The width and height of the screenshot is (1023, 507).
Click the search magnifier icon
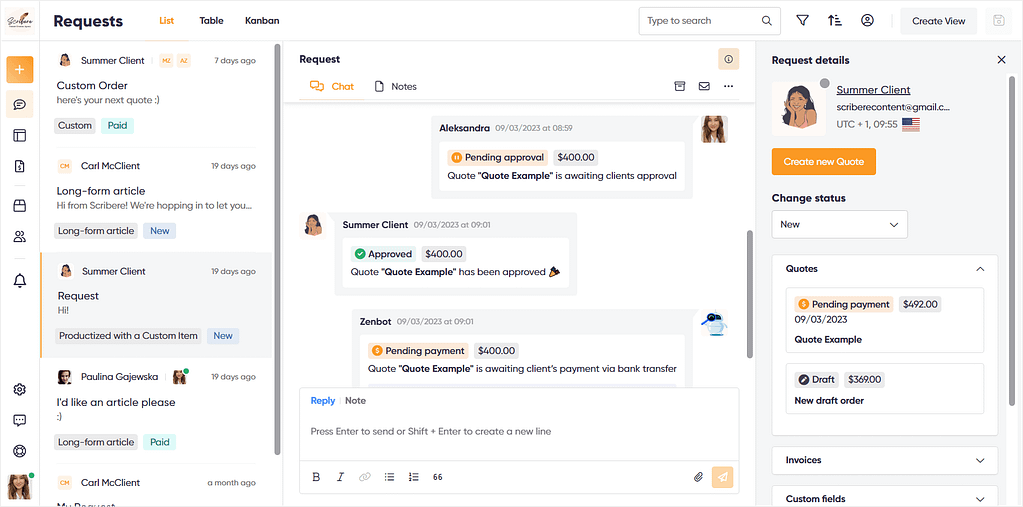pyautogui.click(x=767, y=21)
